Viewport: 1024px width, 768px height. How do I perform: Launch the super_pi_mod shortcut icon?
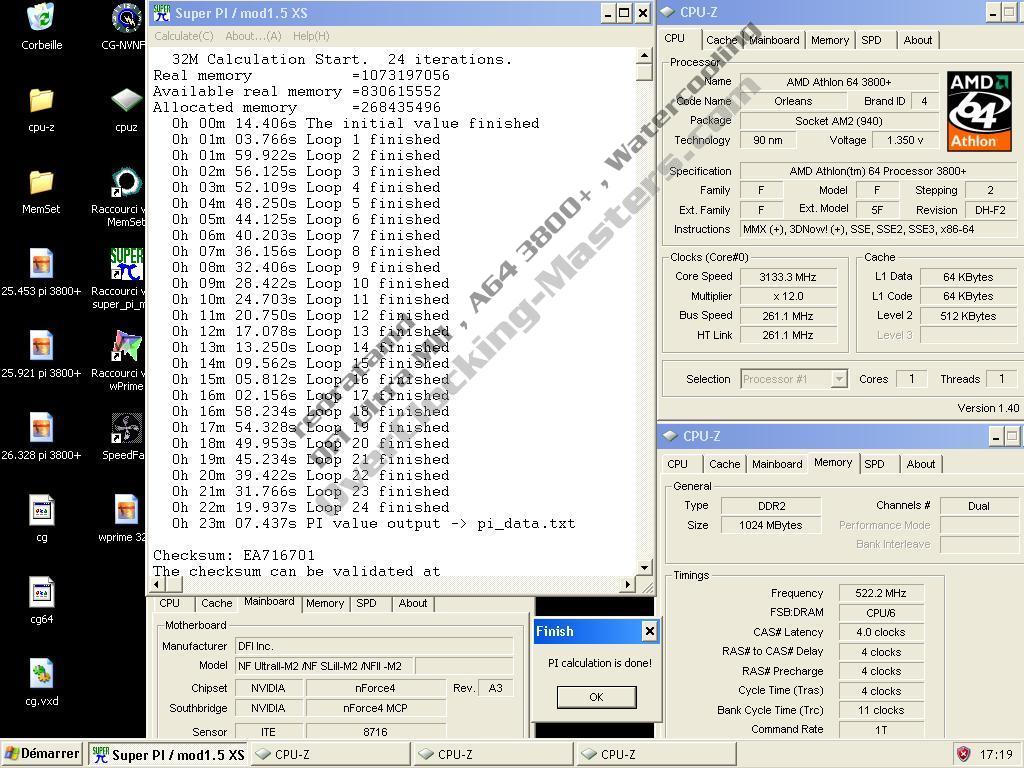(x=126, y=264)
